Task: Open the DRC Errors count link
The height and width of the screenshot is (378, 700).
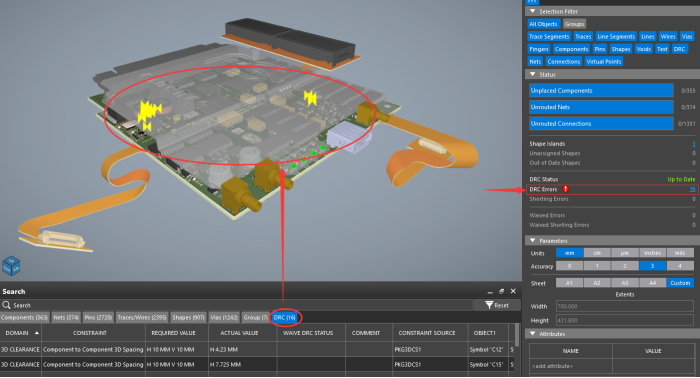Action: tap(692, 189)
